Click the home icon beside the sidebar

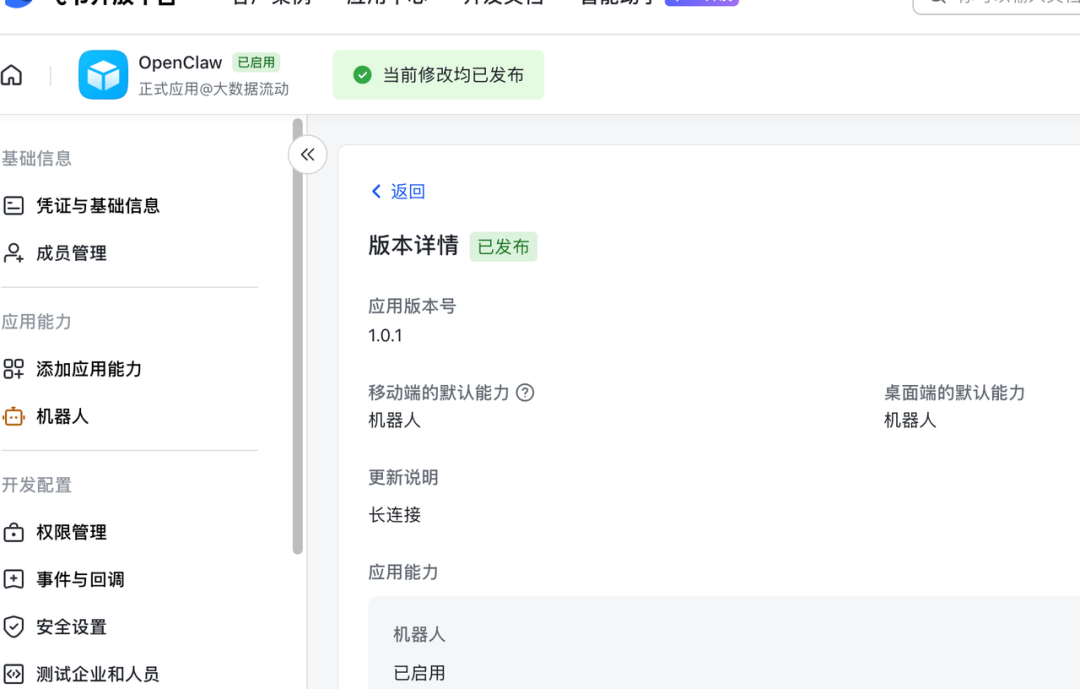(x=11, y=76)
